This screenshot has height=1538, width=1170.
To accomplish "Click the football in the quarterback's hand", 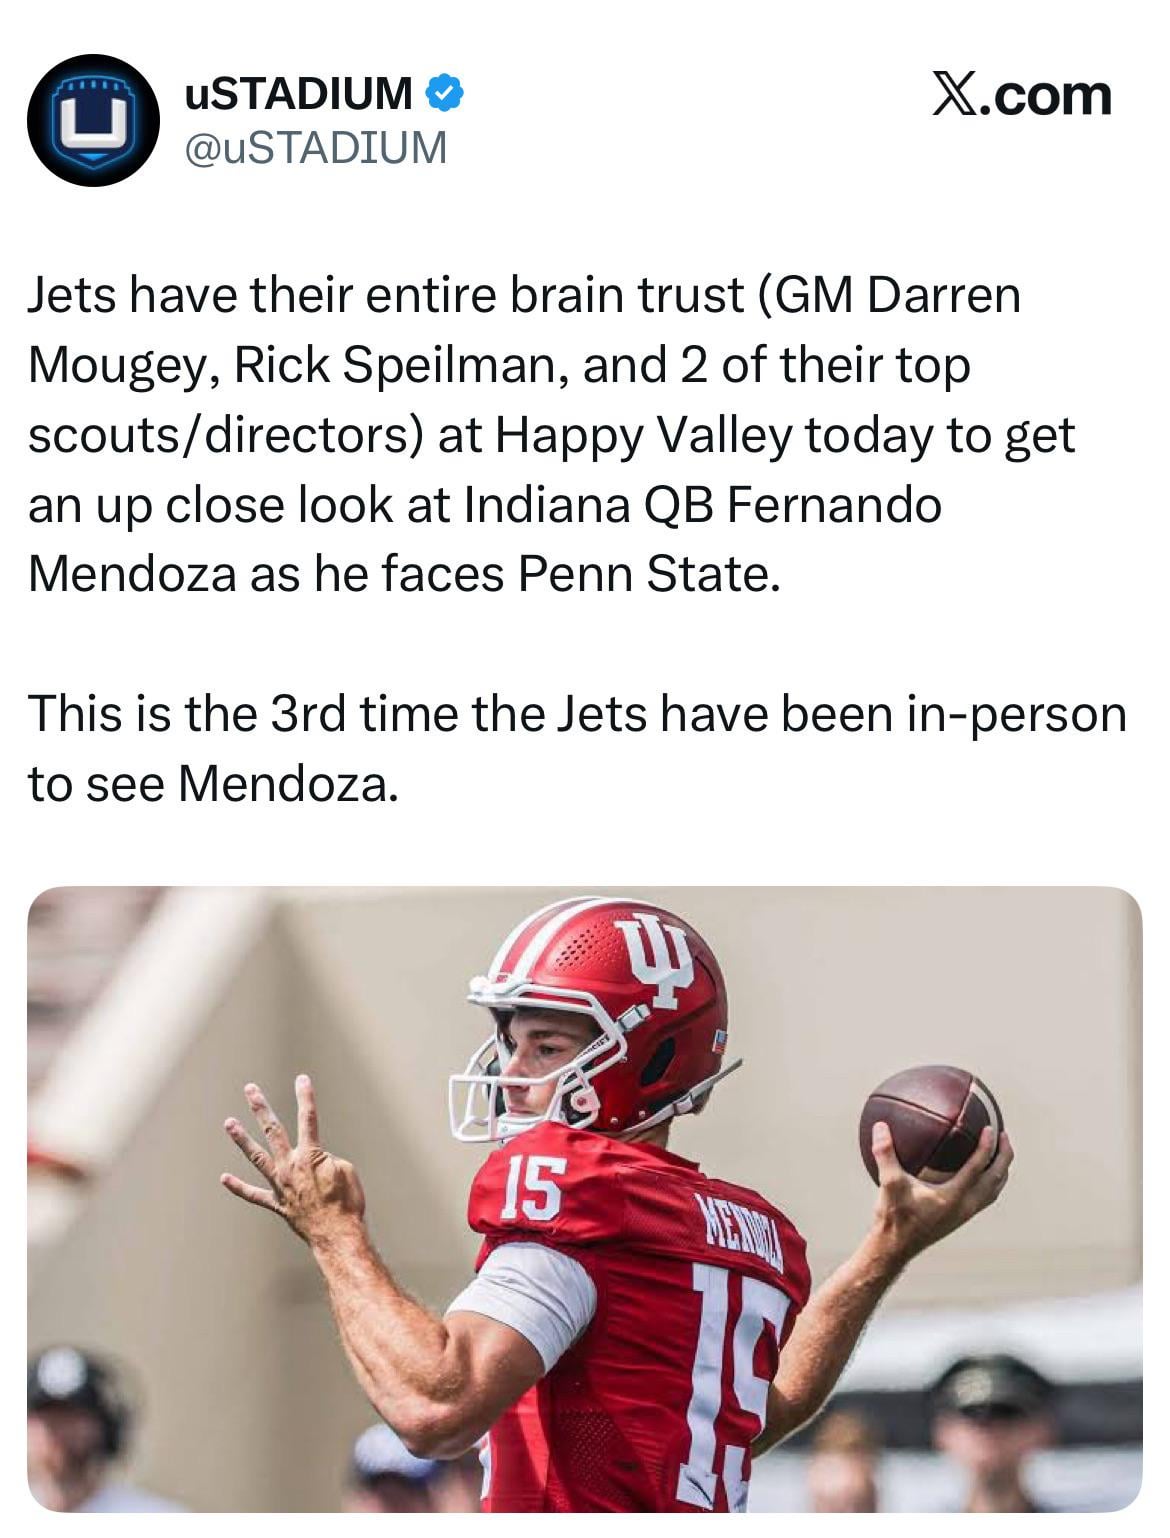I will 929,1122.
